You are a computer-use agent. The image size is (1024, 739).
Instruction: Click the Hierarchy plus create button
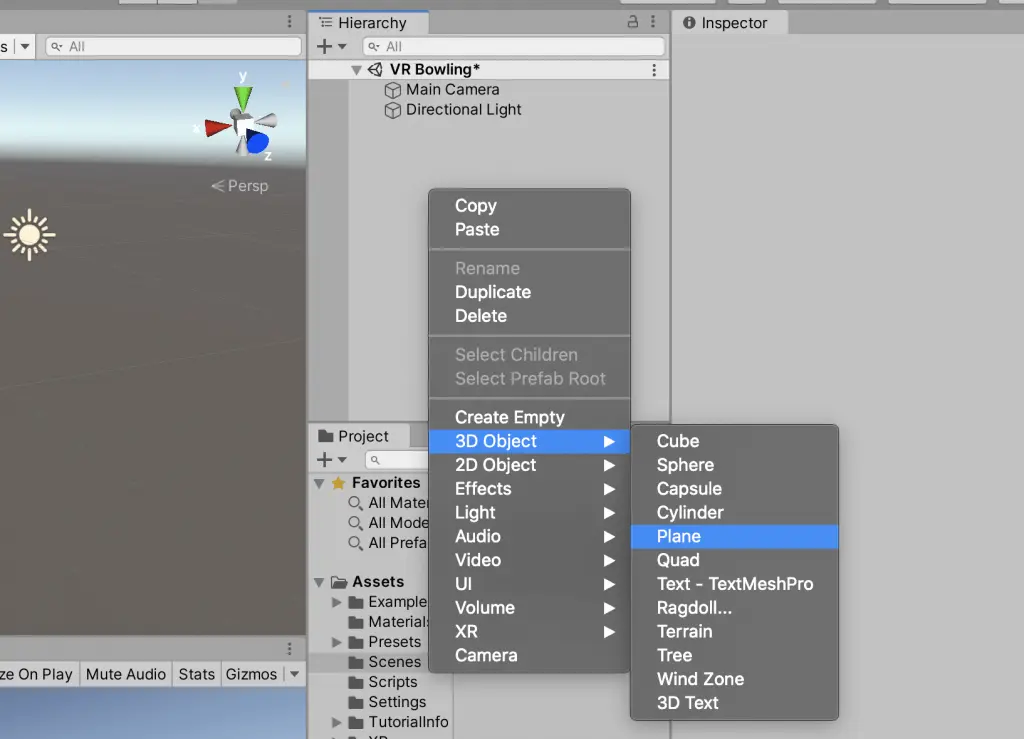(324, 46)
